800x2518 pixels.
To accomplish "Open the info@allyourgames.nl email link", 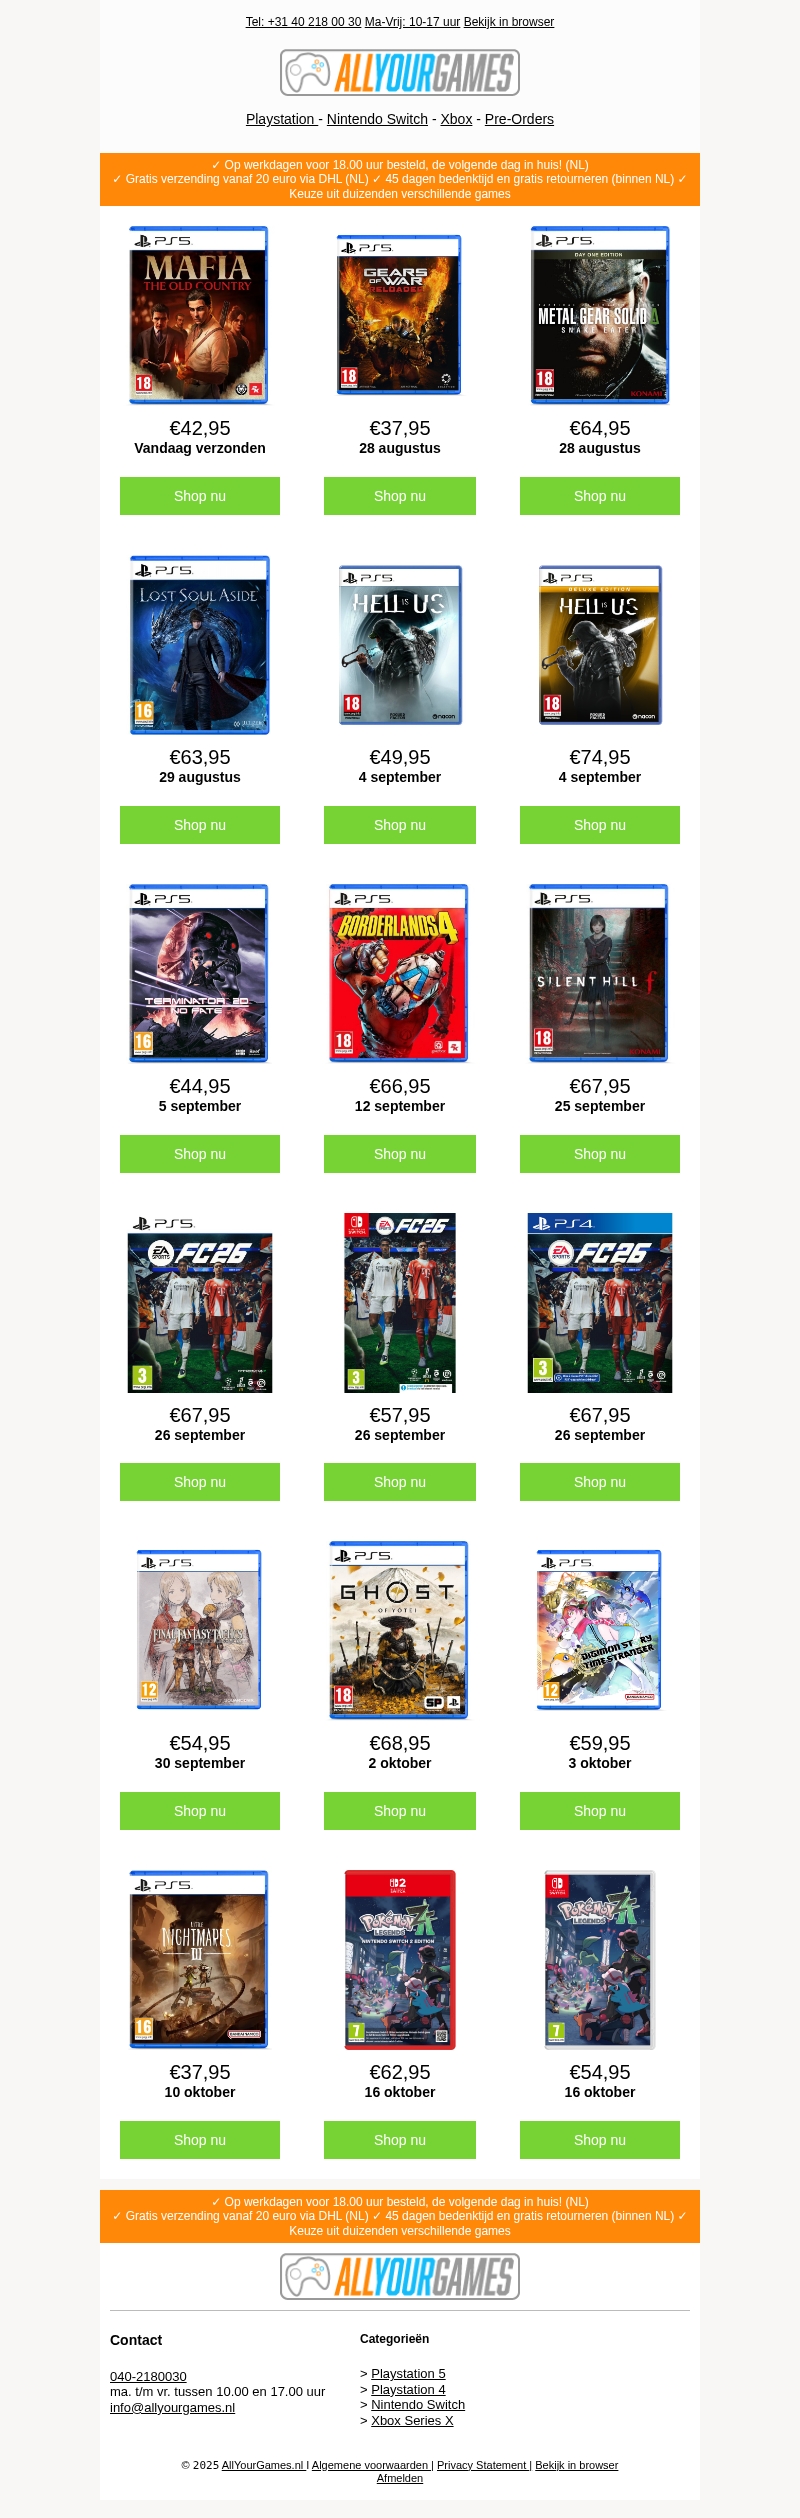I will 172,2407.
